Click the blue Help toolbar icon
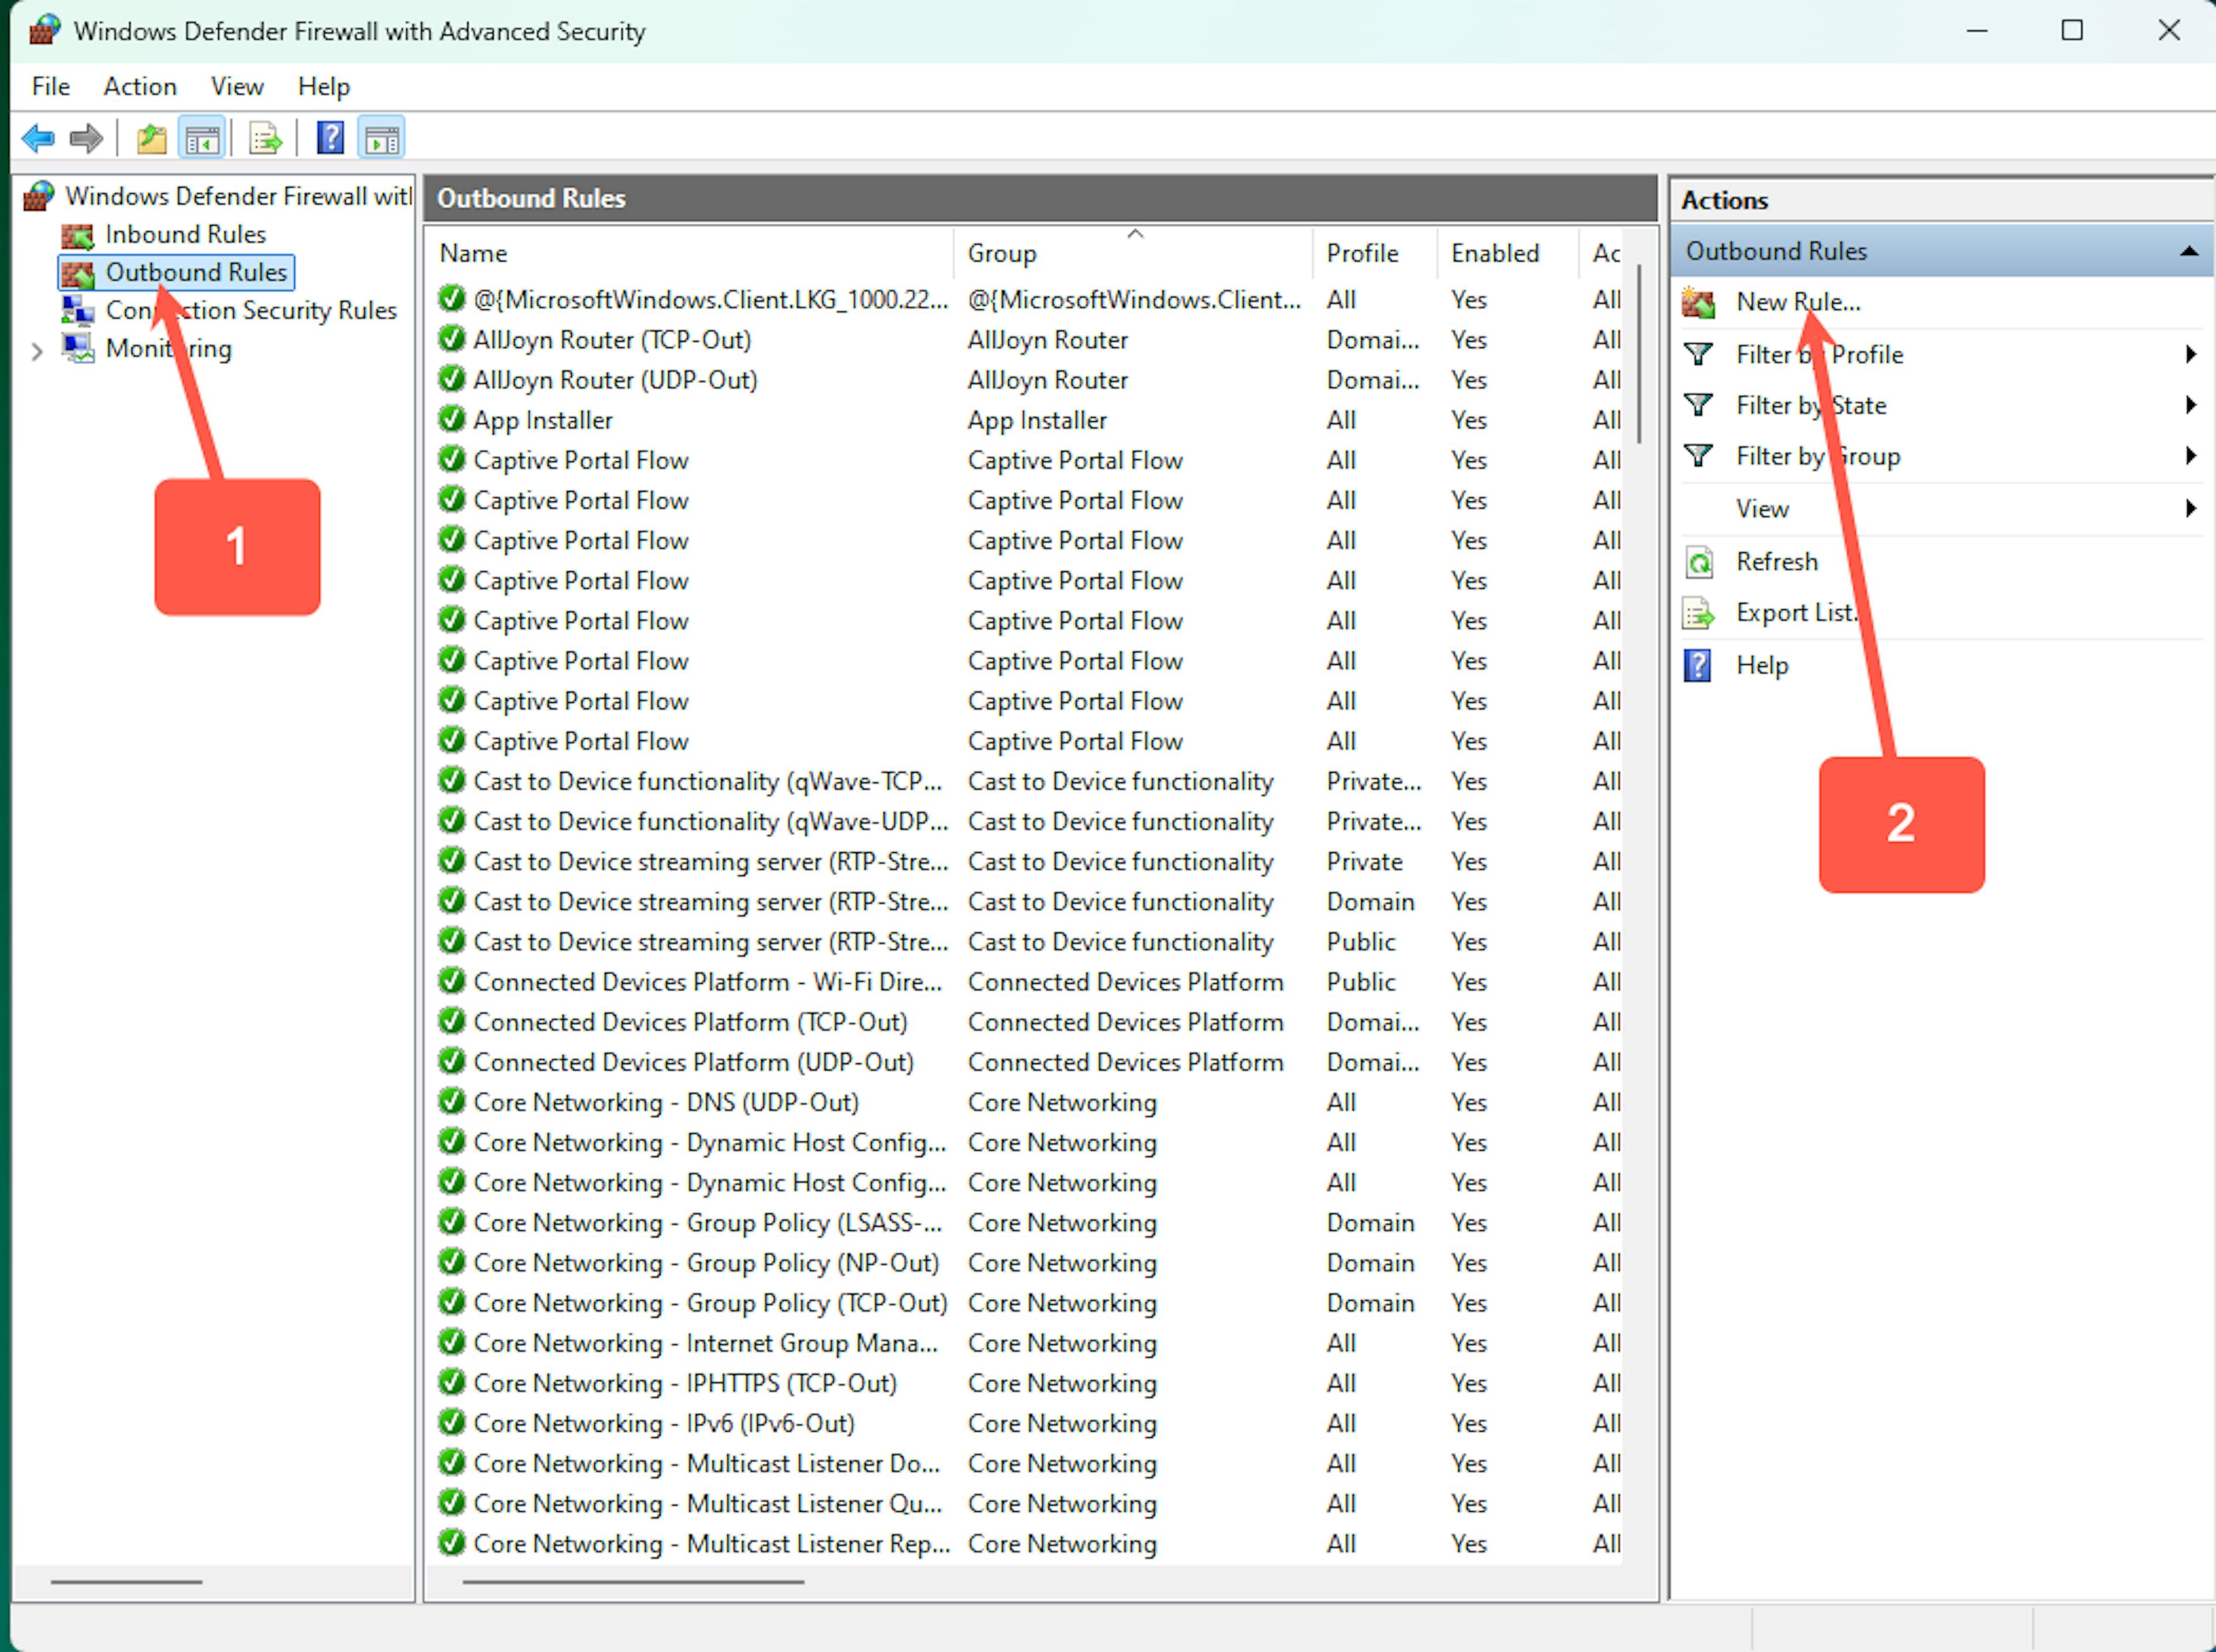The width and height of the screenshot is (2216, 1652). click(330, 138)
